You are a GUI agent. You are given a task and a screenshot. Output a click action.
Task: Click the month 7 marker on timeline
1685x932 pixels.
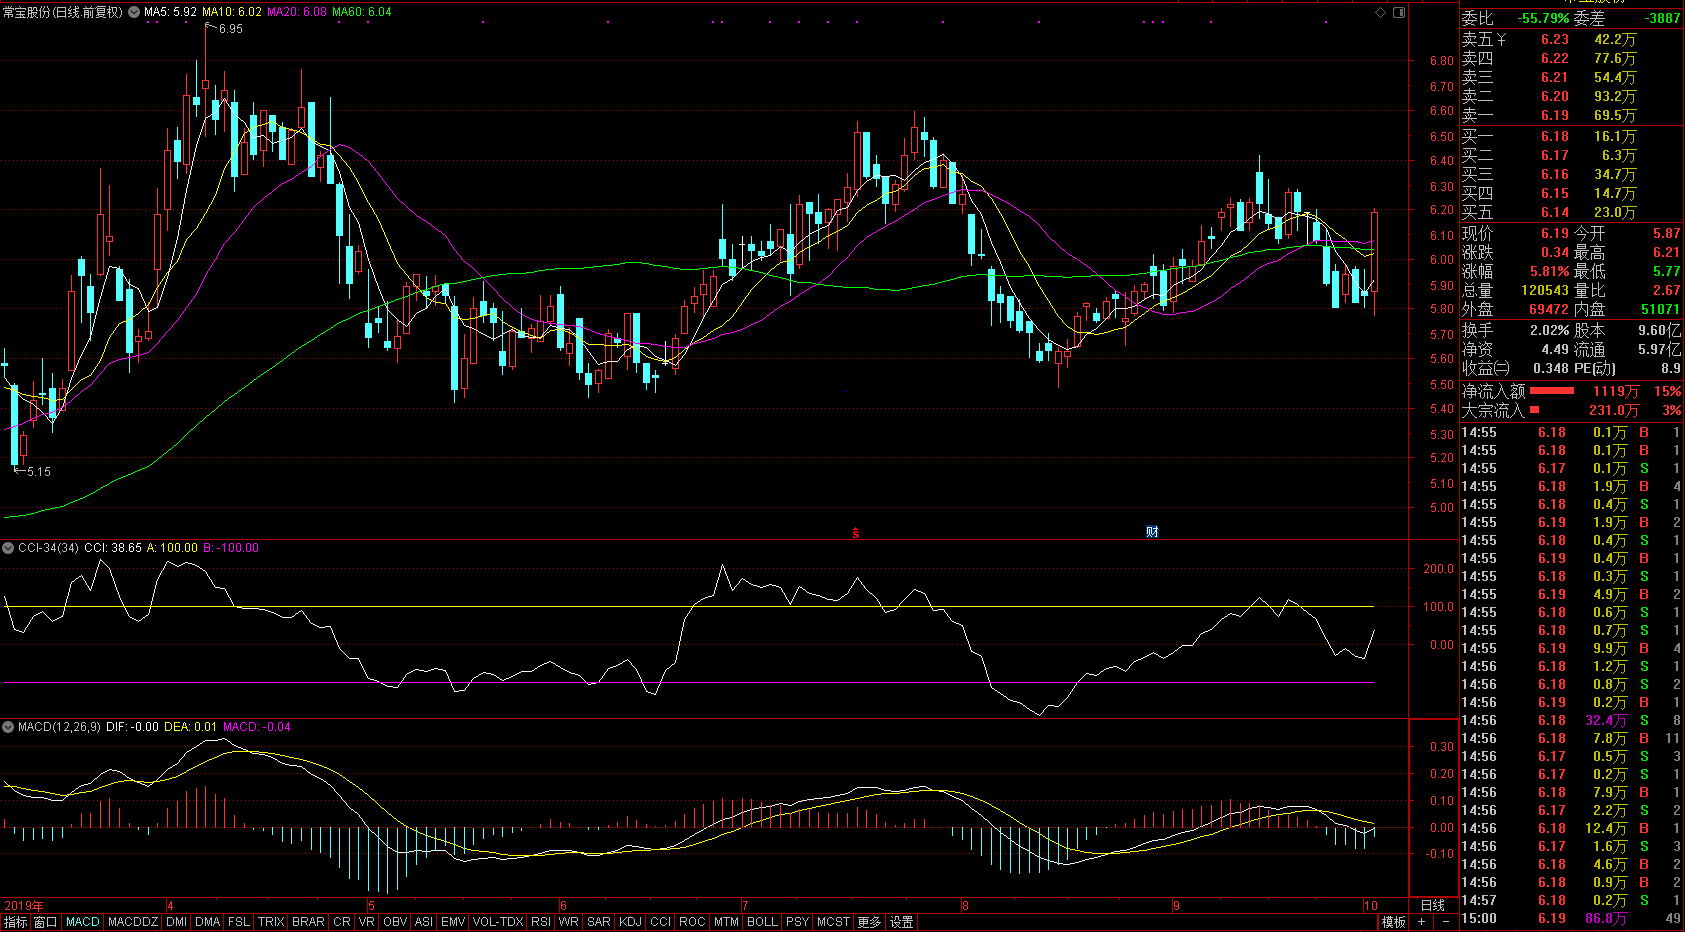(746, 905)
